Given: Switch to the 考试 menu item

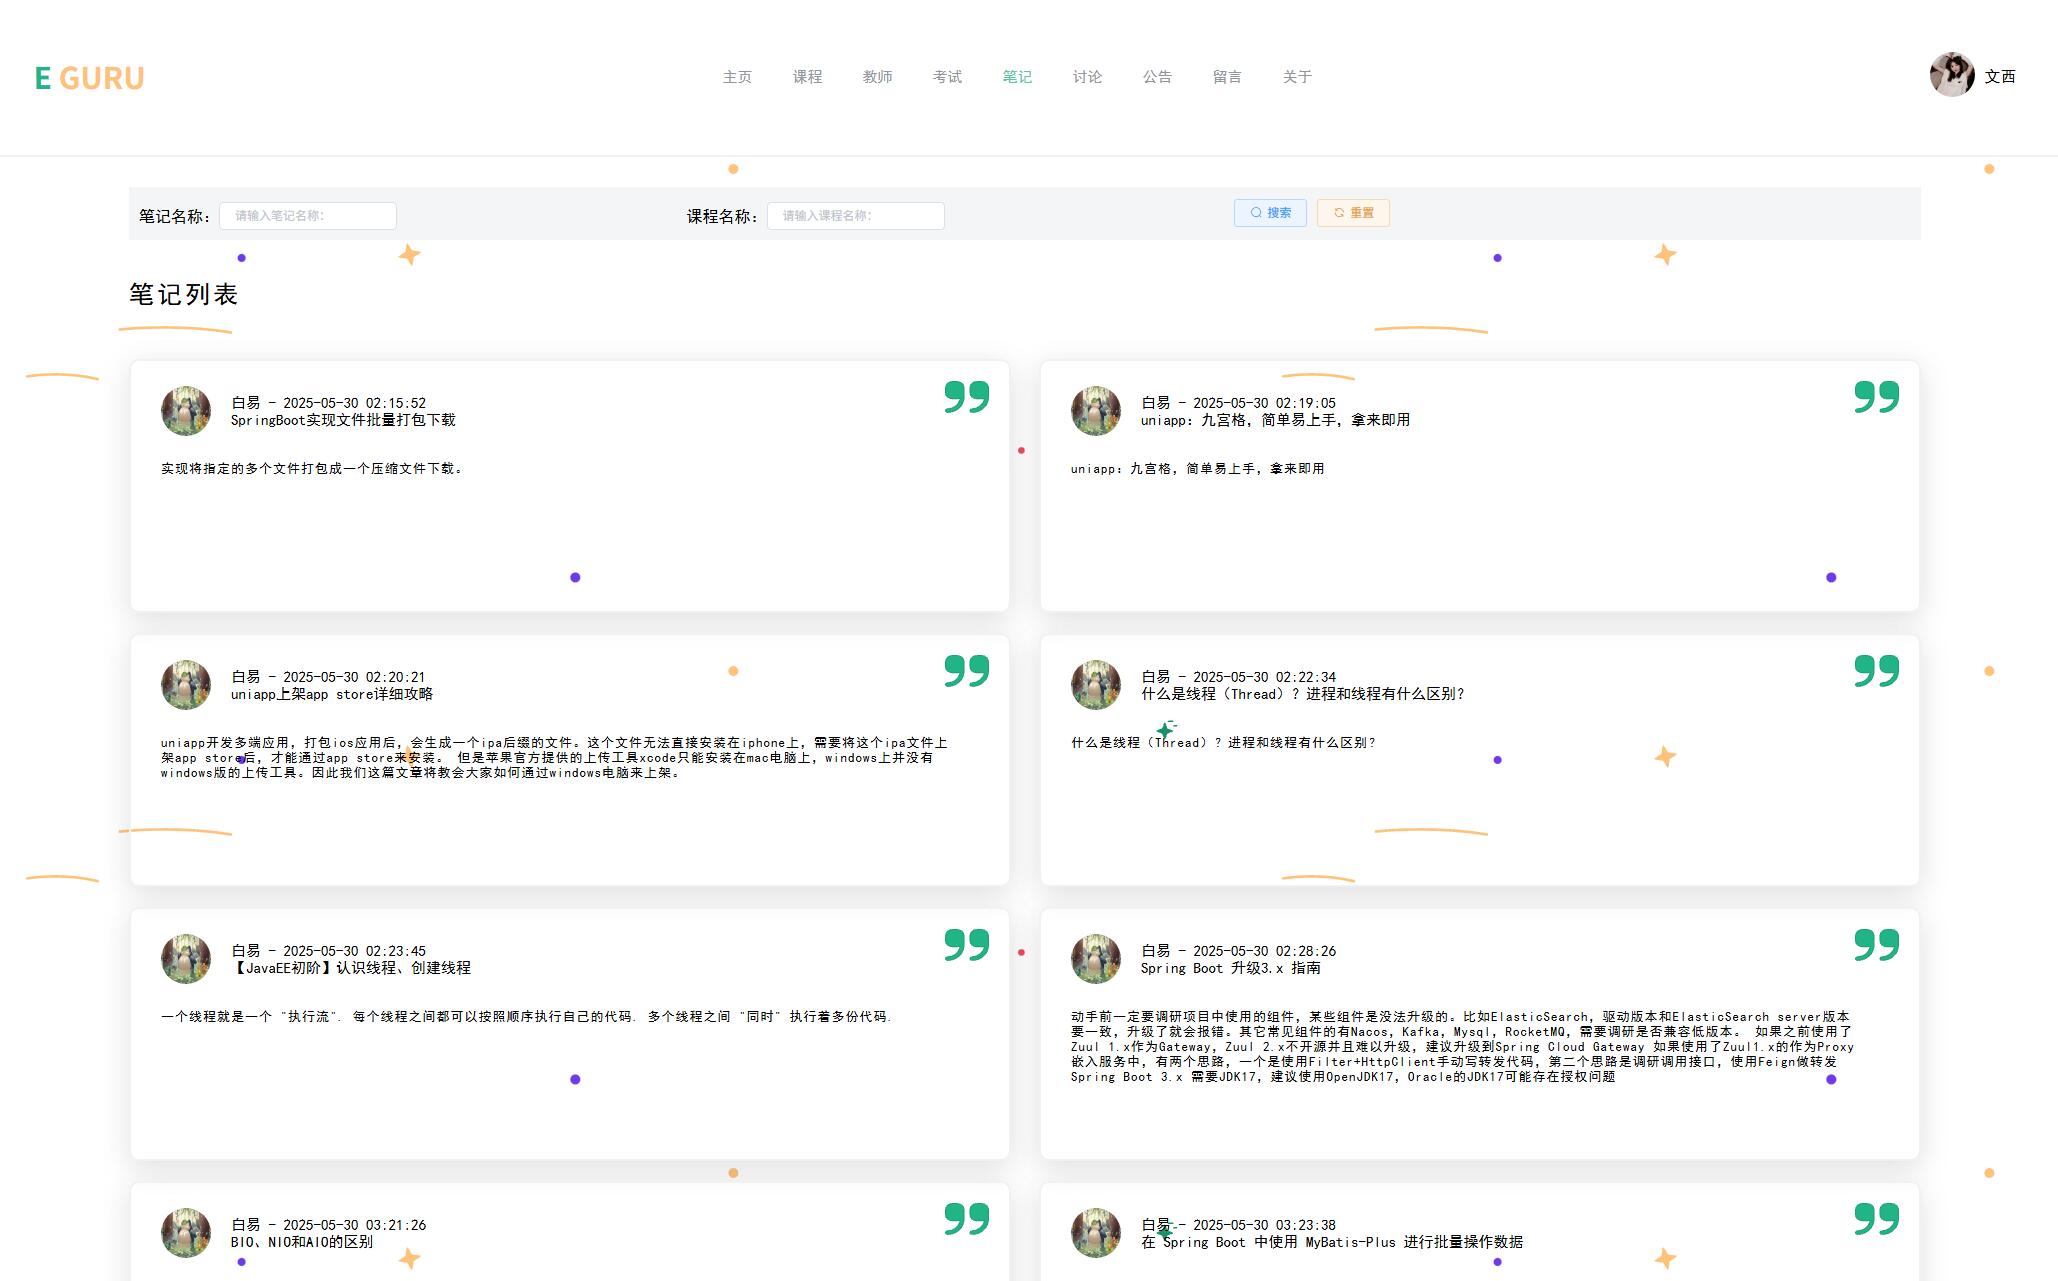Looking at the screenshot, I should 947,77.
